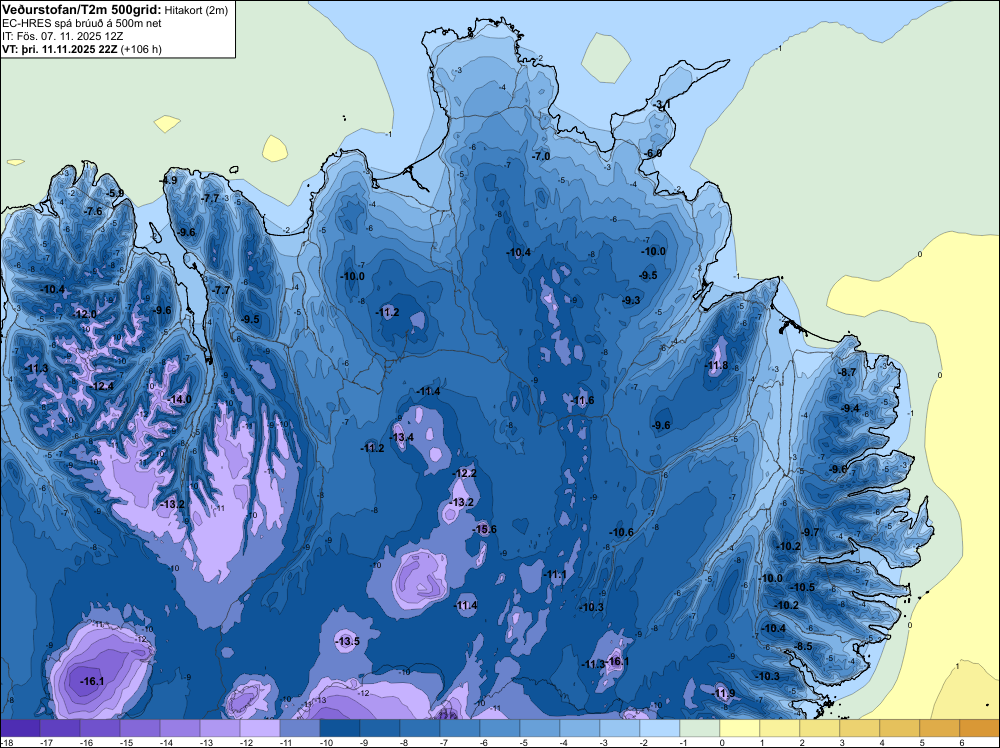Select the color scale swatch between -17 and -16
Screen dimensions: 1000x748
tap(60, 728)
